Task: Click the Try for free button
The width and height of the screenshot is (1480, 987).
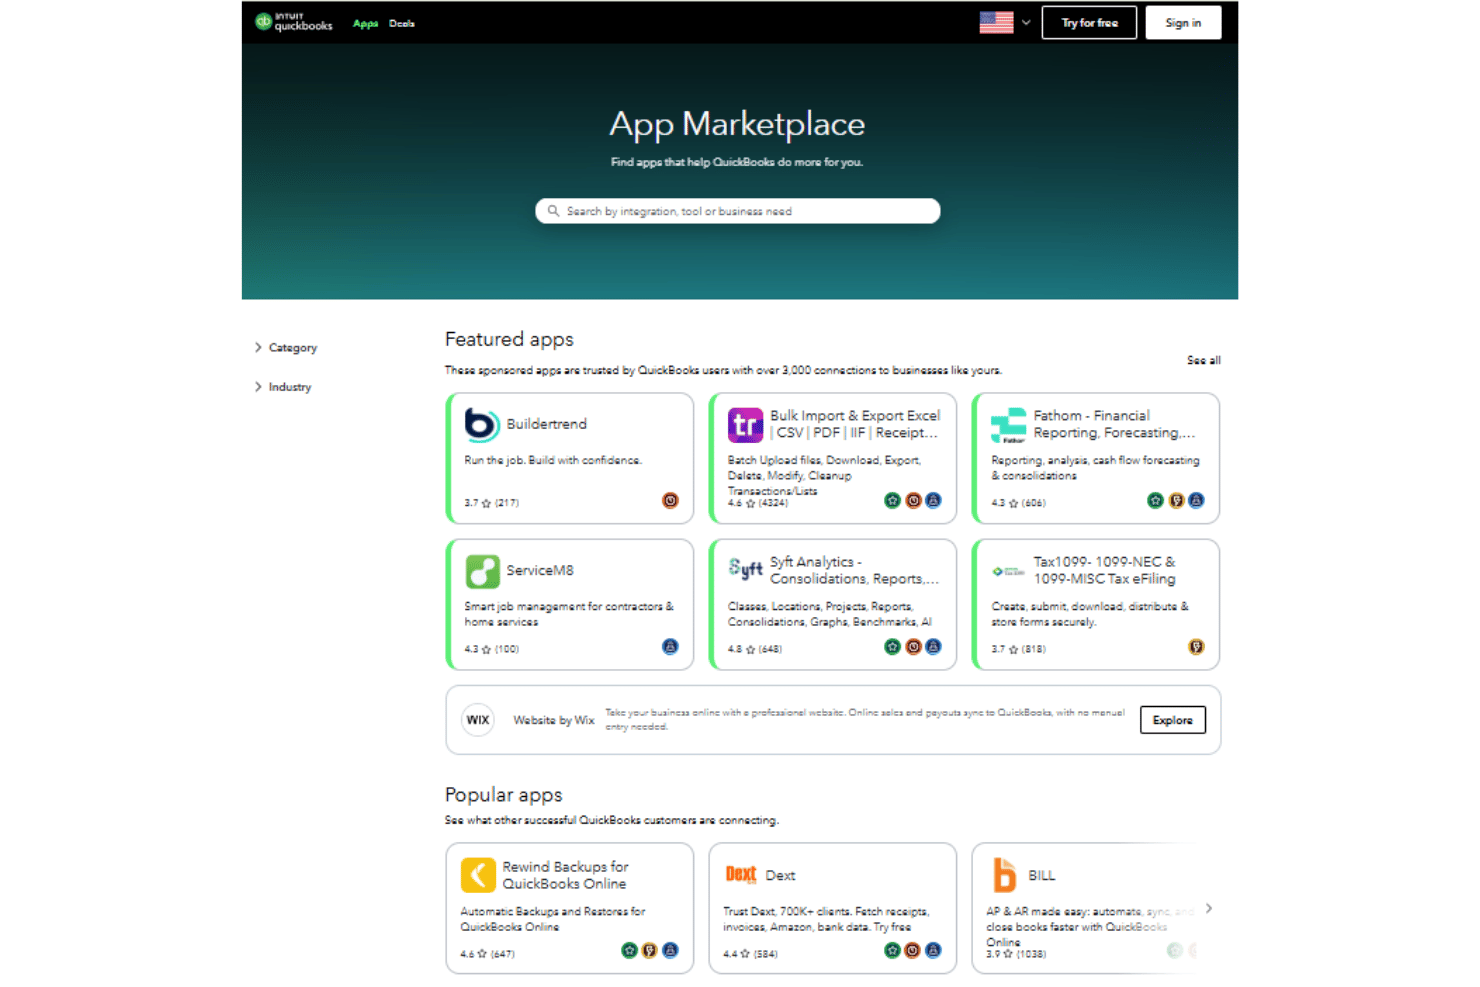Action: 1089,22
